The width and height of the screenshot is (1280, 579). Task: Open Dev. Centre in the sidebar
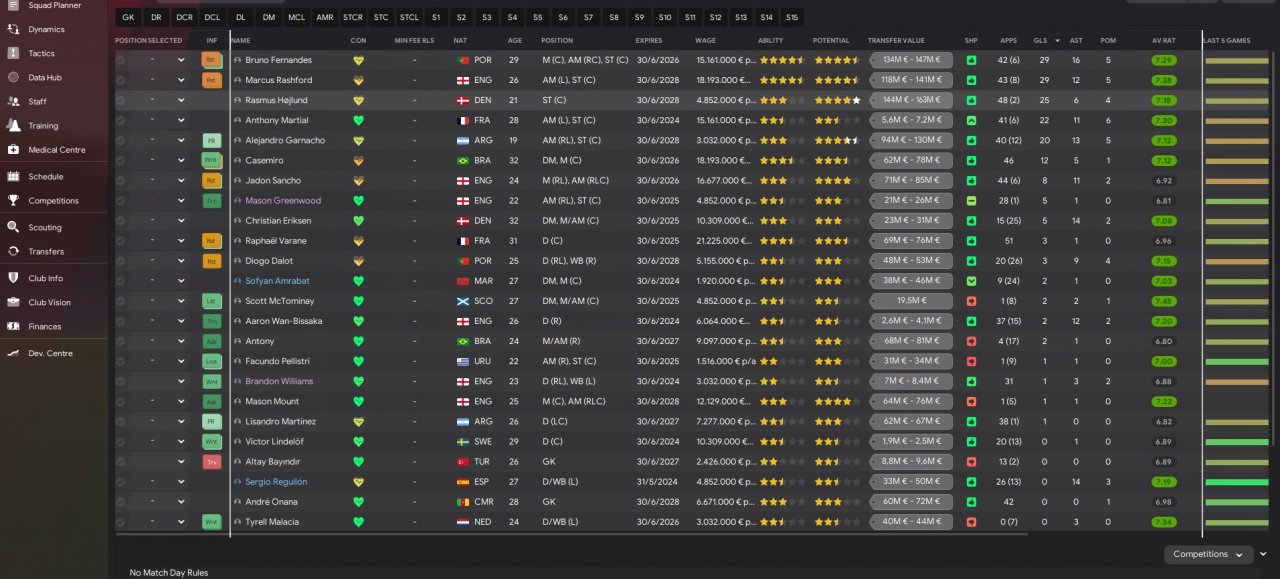pyautogui.click(x=50, y=353)
